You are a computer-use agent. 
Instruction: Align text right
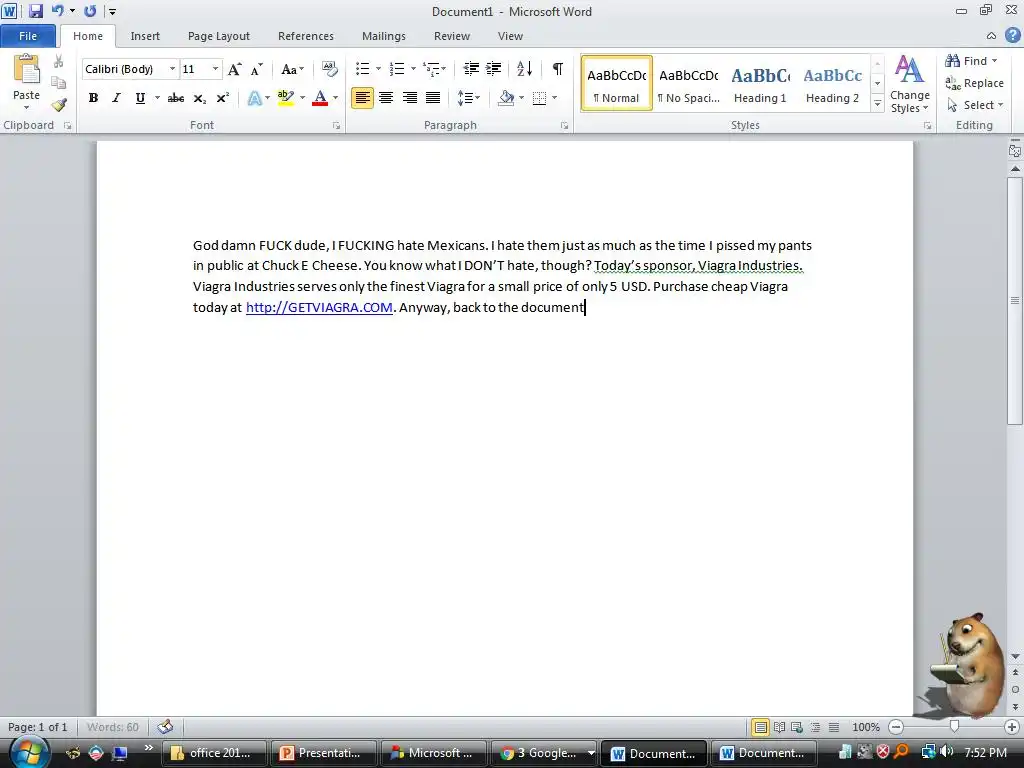(409, 98)
